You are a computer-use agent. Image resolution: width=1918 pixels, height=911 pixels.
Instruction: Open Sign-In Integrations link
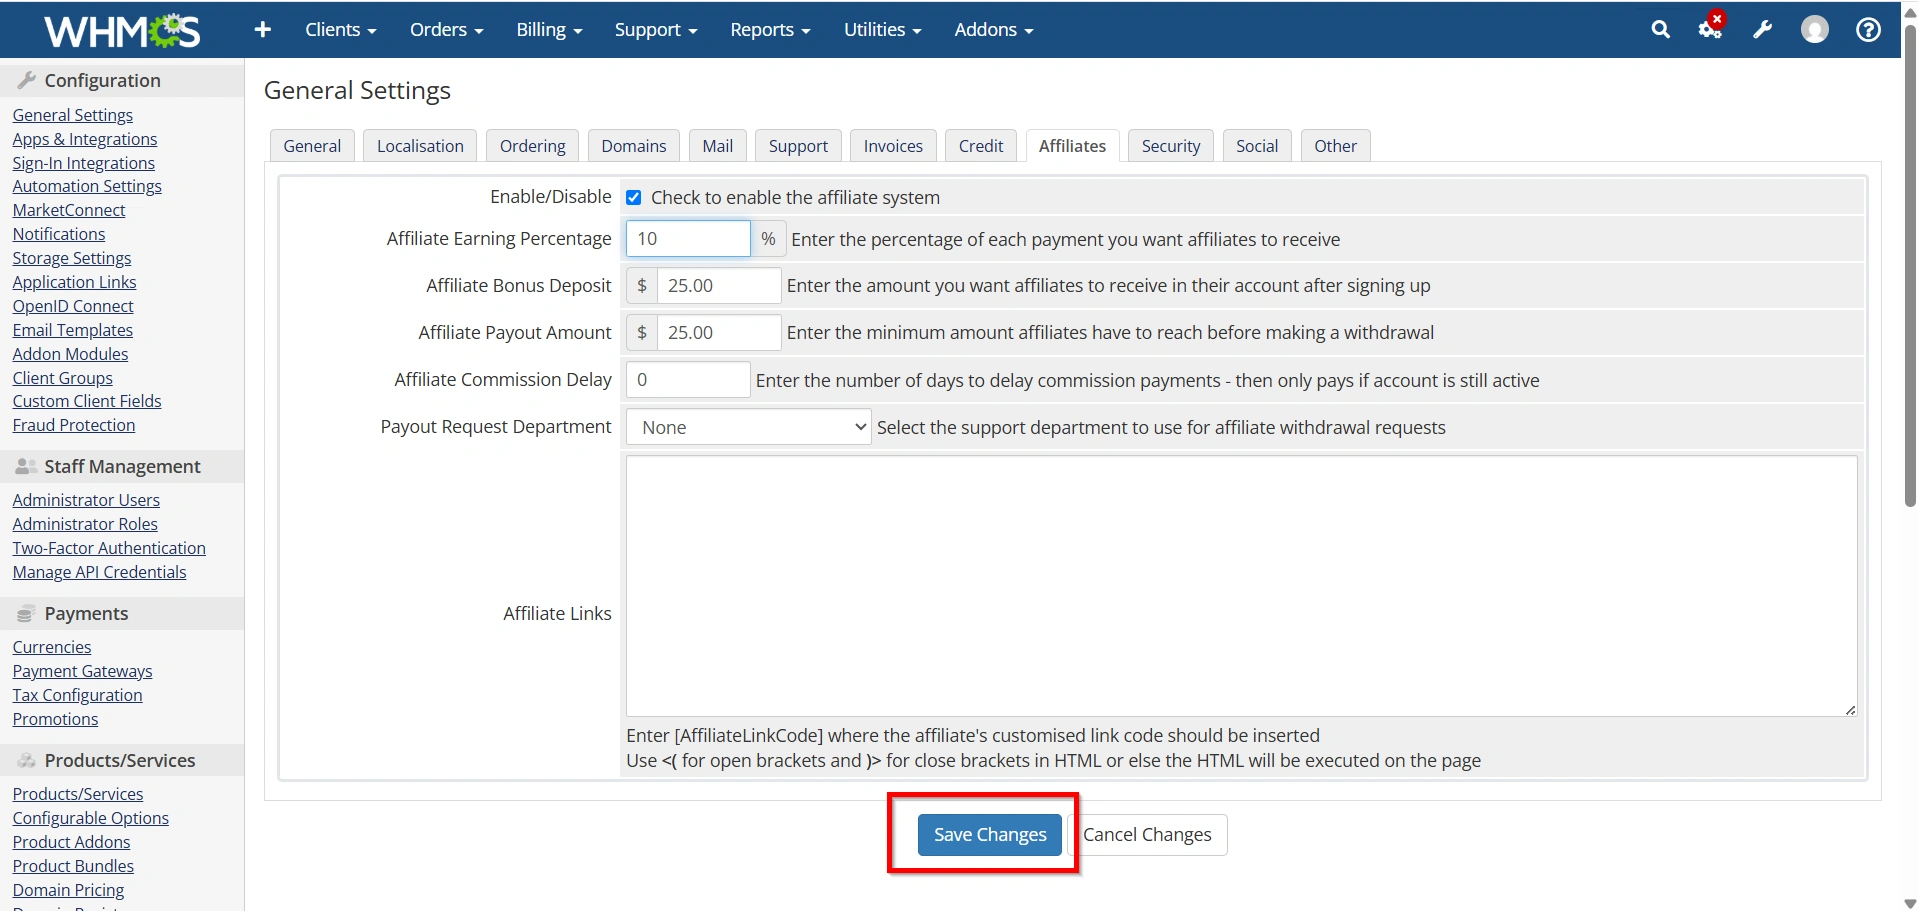tap(83, 163)
